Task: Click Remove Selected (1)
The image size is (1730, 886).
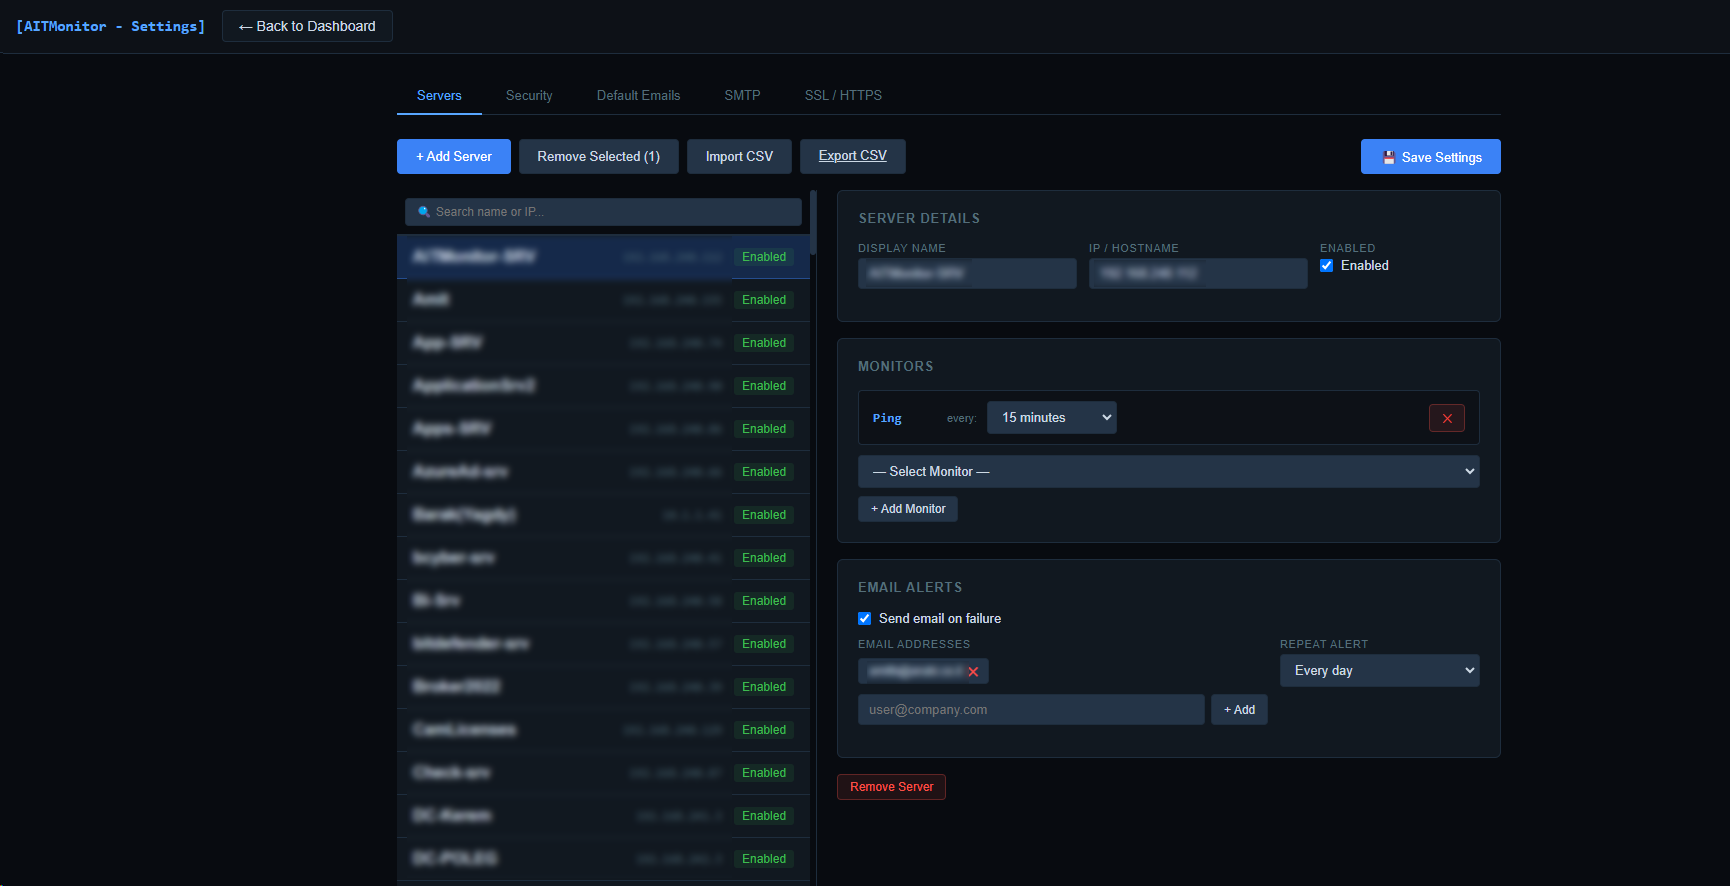Action: 599,157
